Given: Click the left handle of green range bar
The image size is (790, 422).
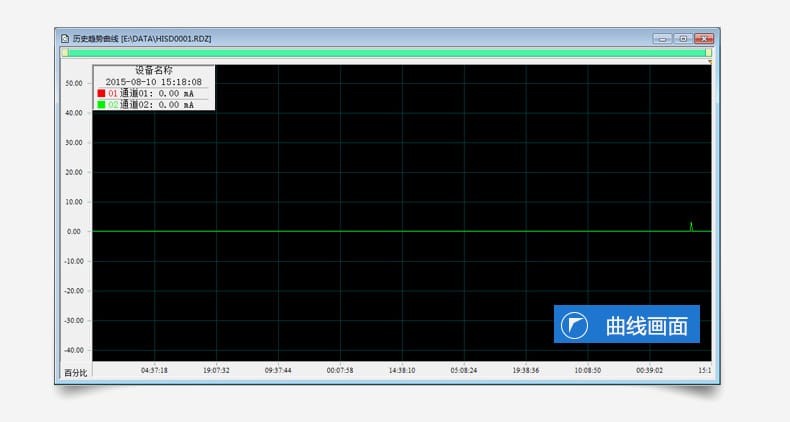Looking at the screenshot, I should tap(63, 52).
